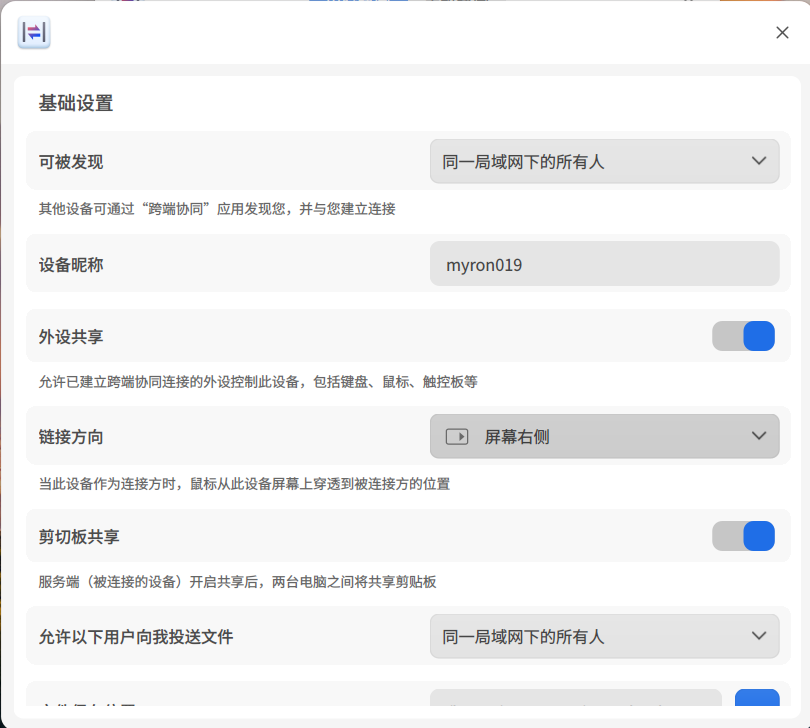
Task: Click the description starting with 服务端（被连接的设备）
Action: click(238, 582)
